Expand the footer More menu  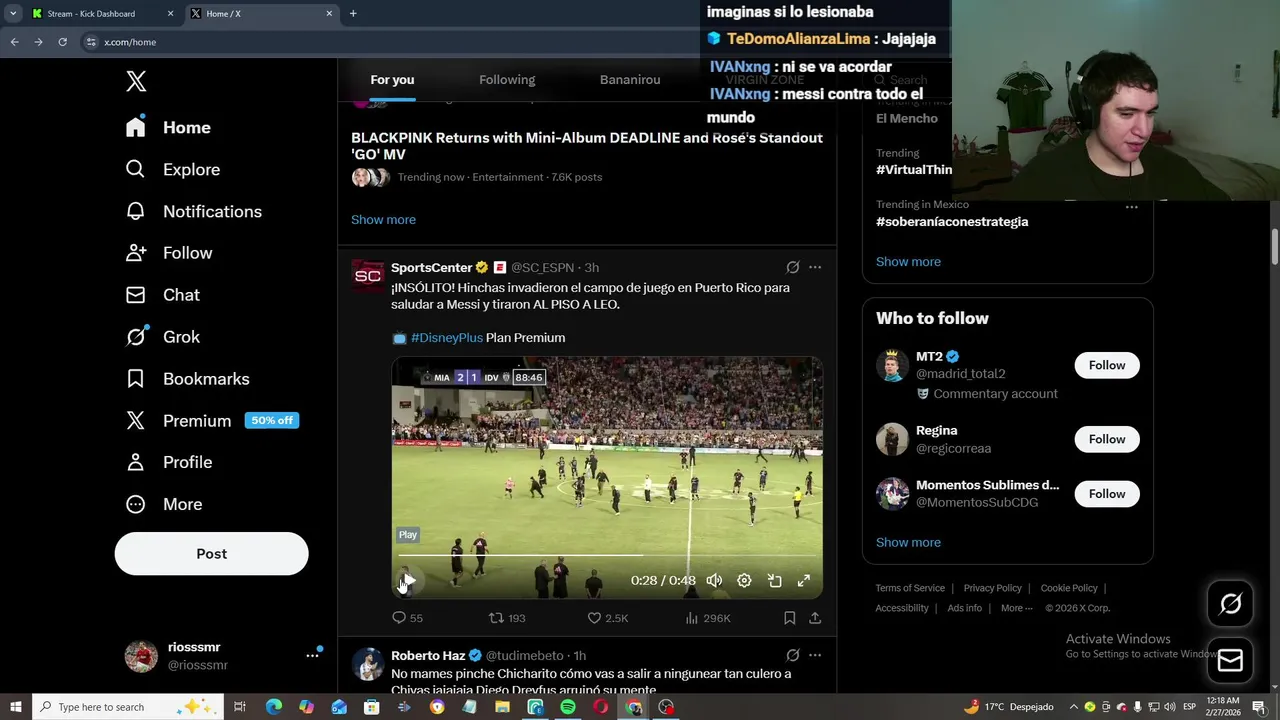click(1017, 608)
